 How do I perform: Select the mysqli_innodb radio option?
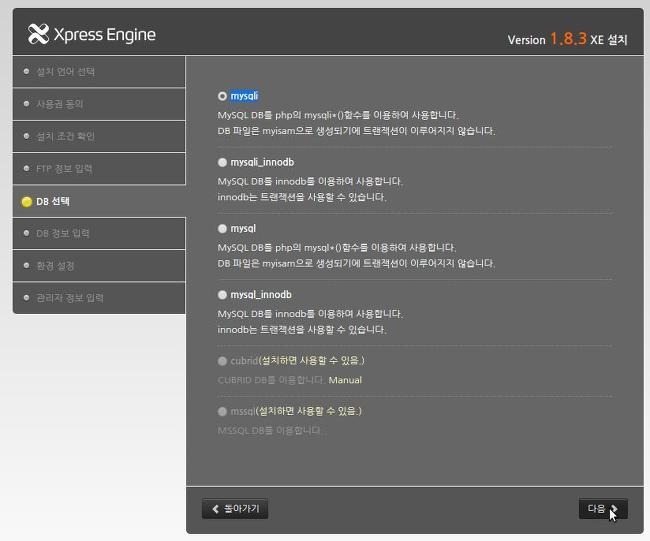(x=222, y=163)
